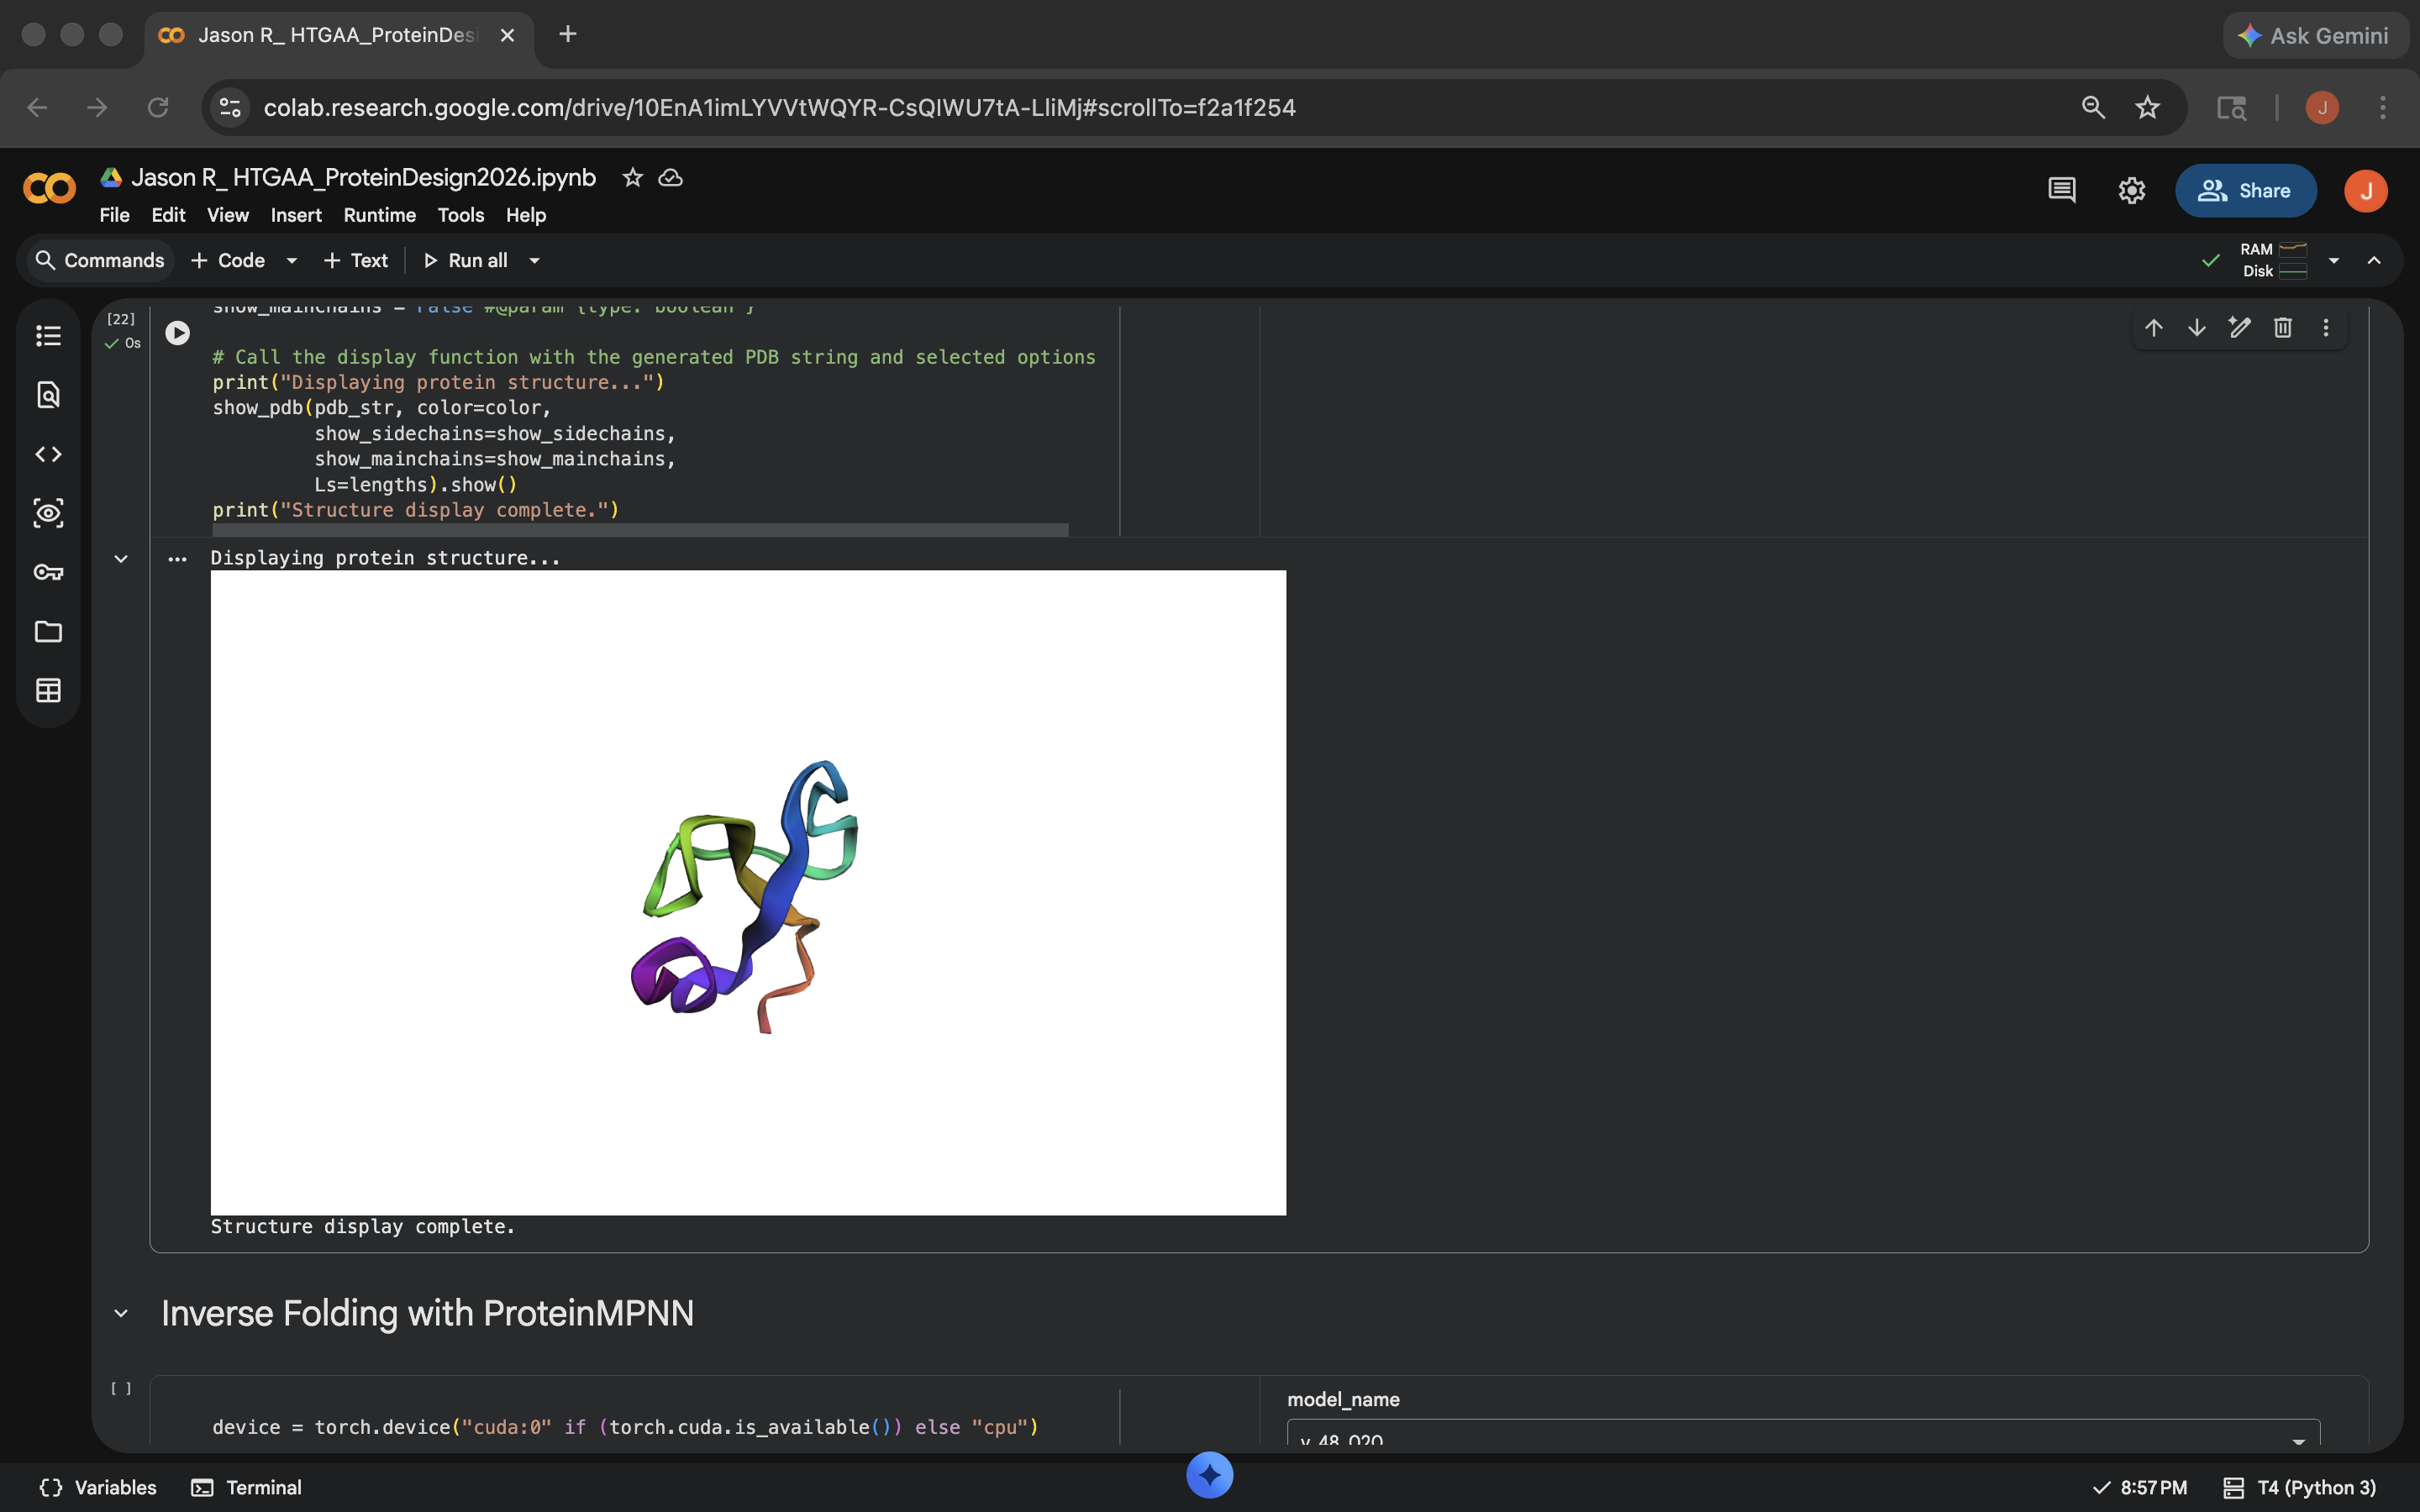
Task: Open Google account avatar in Colab
Action: [2366, 190]
